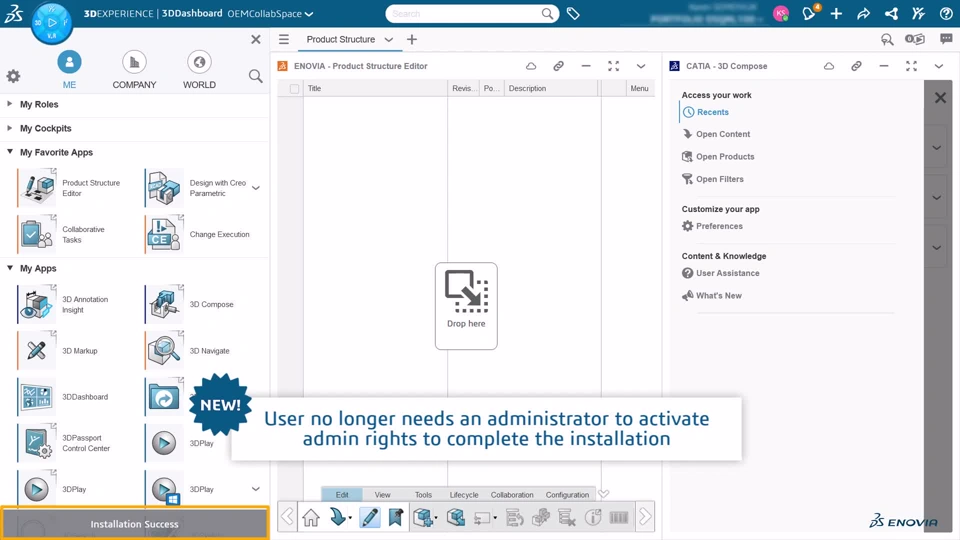This screenshot has height=540, width=960.
Task: Open the 3DEXPERIENCE compass
Action: [x=51, y=23]
